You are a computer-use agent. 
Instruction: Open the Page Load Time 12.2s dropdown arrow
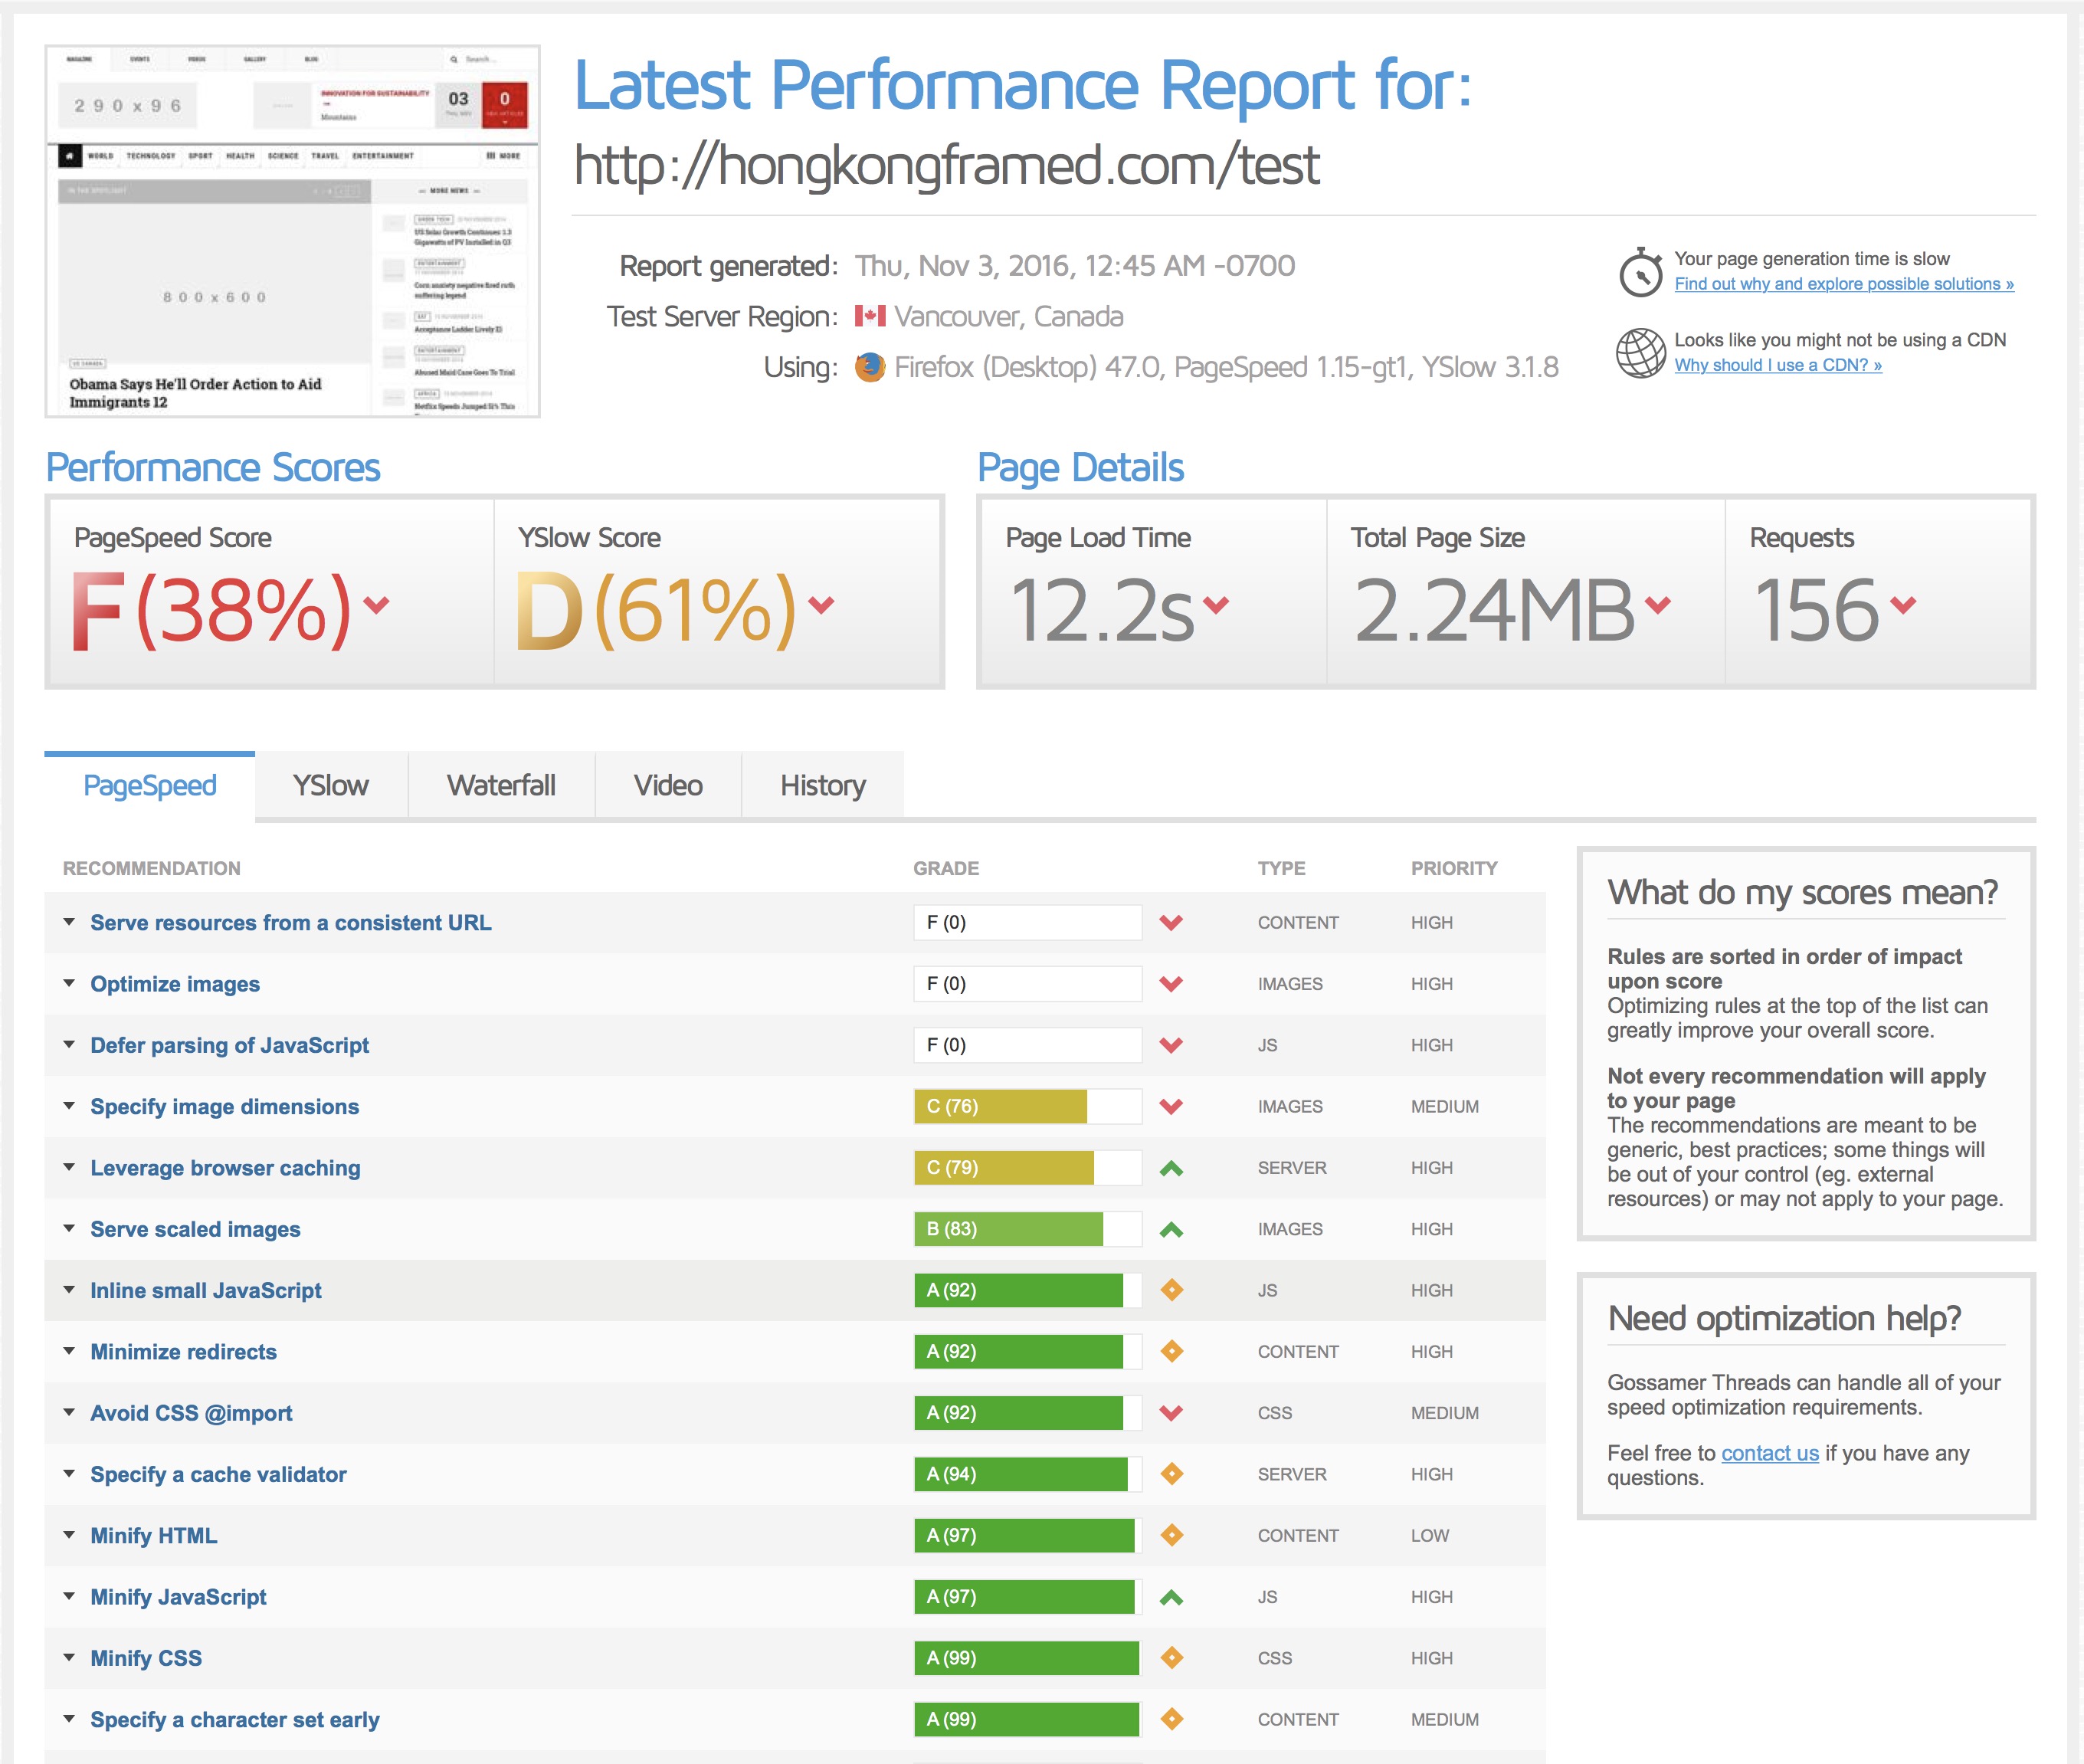click(x=1216, y=604)
